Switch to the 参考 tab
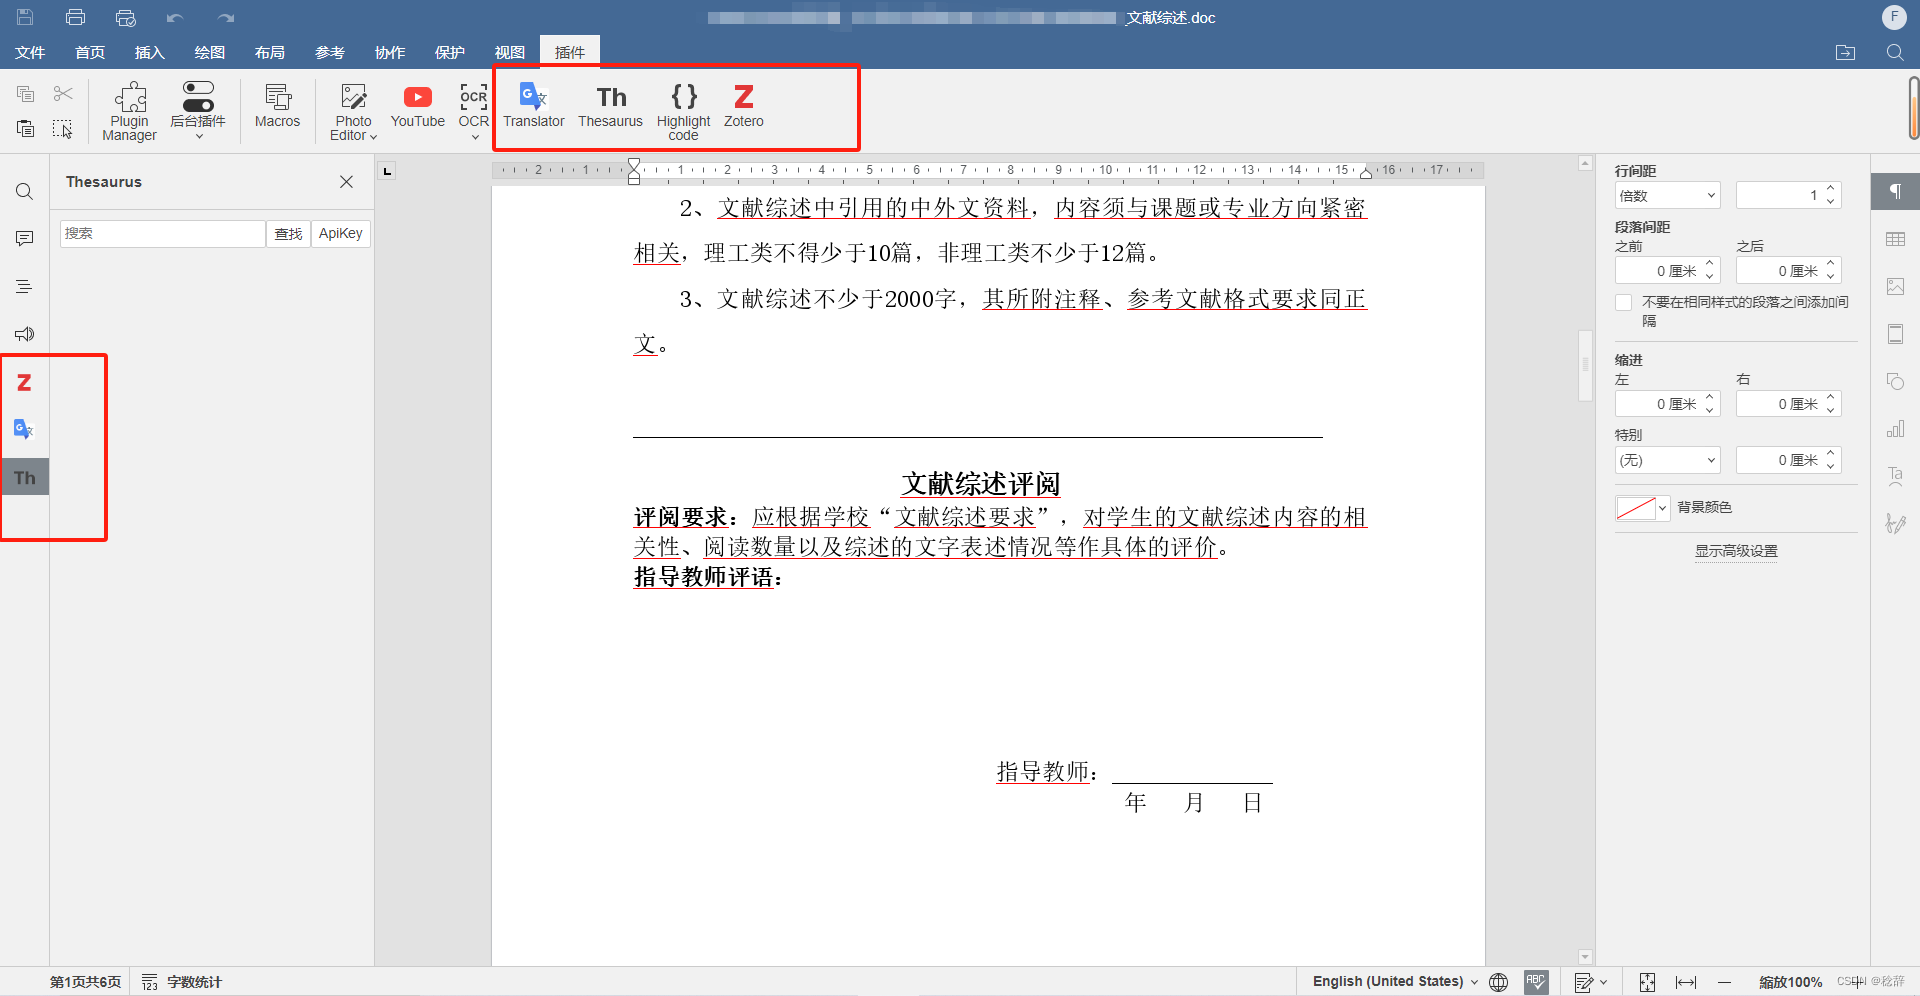The image size is (1920, 996). click(330, 52)
